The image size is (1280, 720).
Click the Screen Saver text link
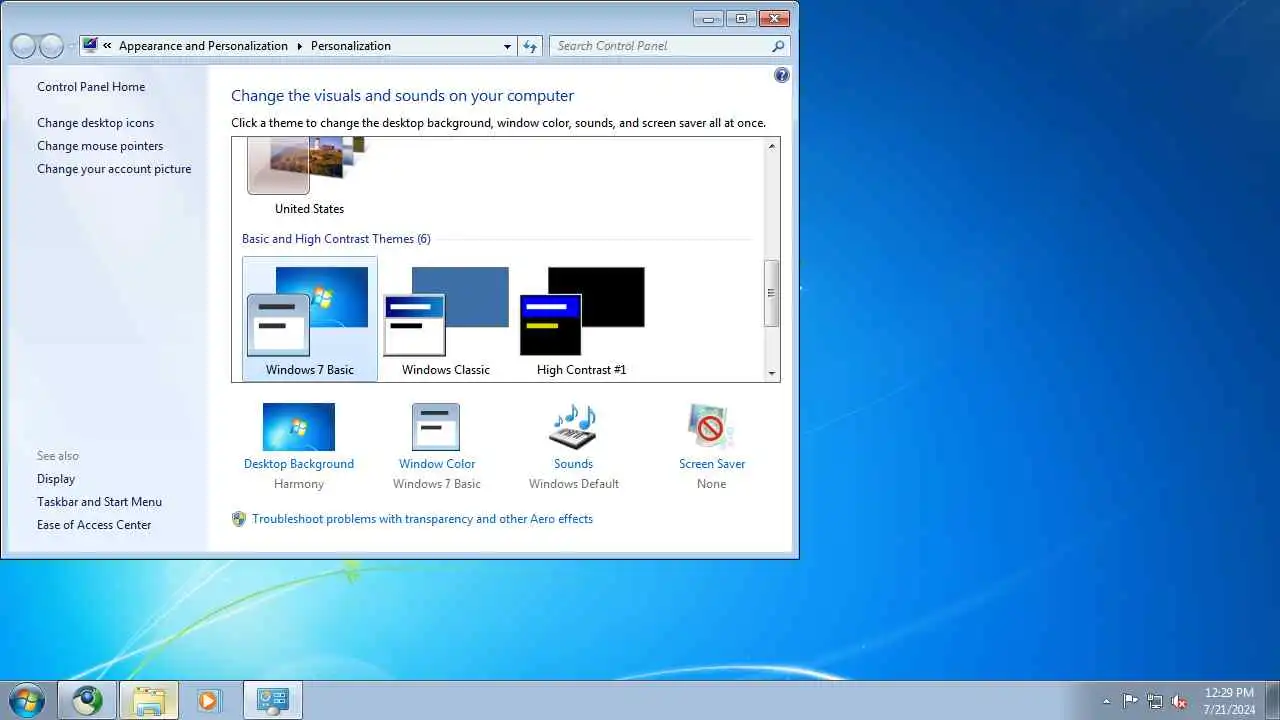click(x=712, y=464)
